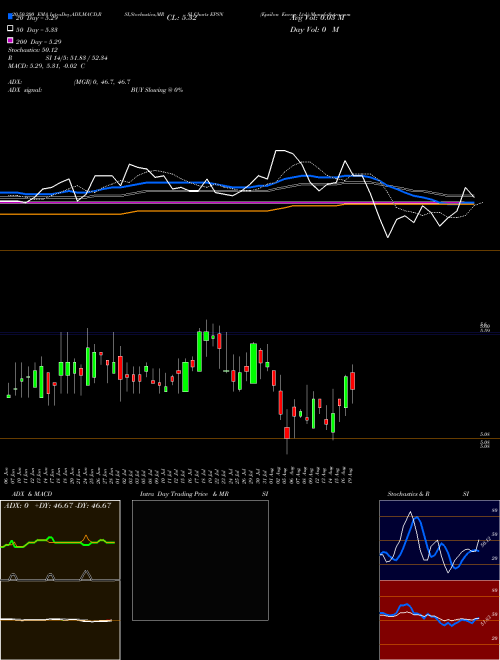500x660 pixels.
Task: Open the red RSI indicator chart
Action: pyautogui.click(x=439, y=620)
